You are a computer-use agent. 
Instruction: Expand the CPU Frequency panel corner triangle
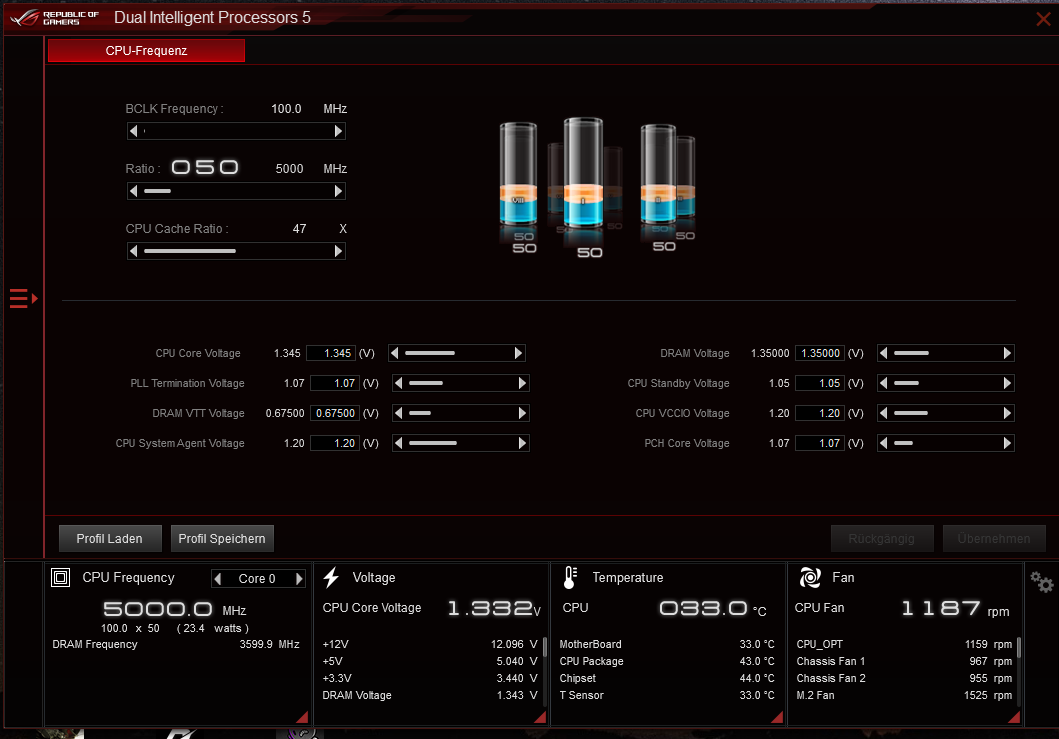[x=302, y=717]
